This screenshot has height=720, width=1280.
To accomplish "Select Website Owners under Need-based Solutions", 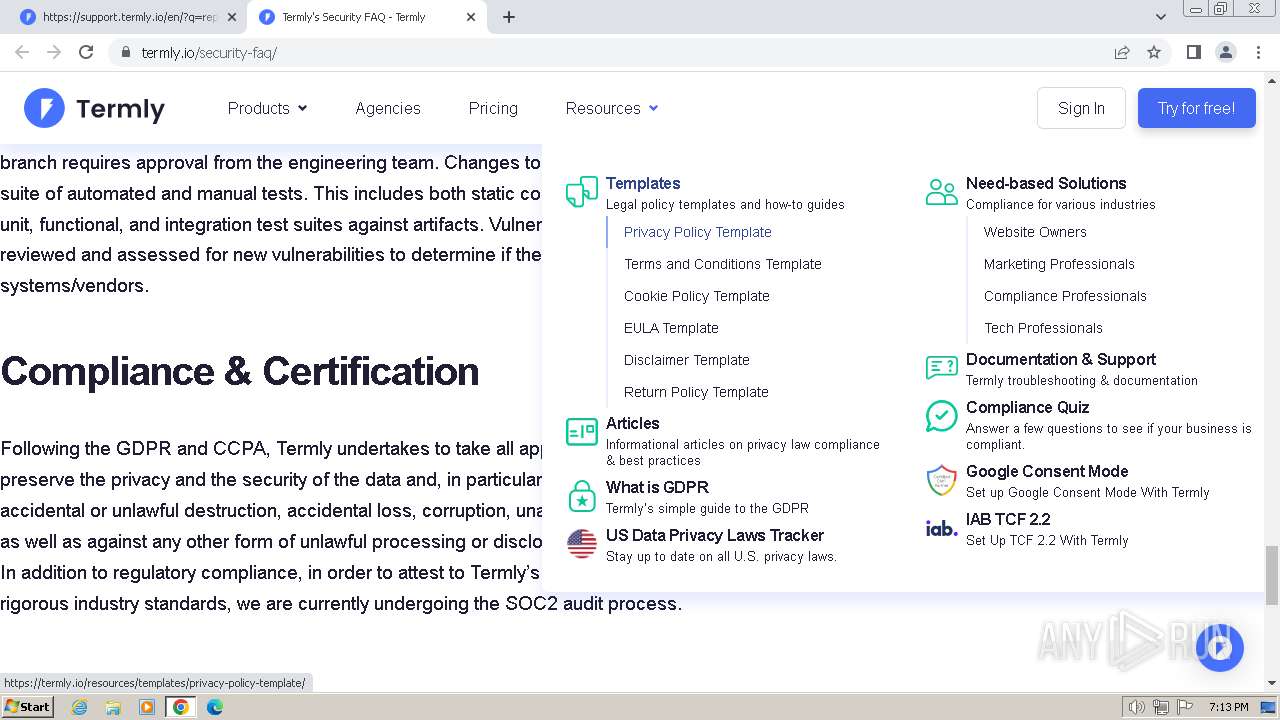I will tap(1035, 232).
